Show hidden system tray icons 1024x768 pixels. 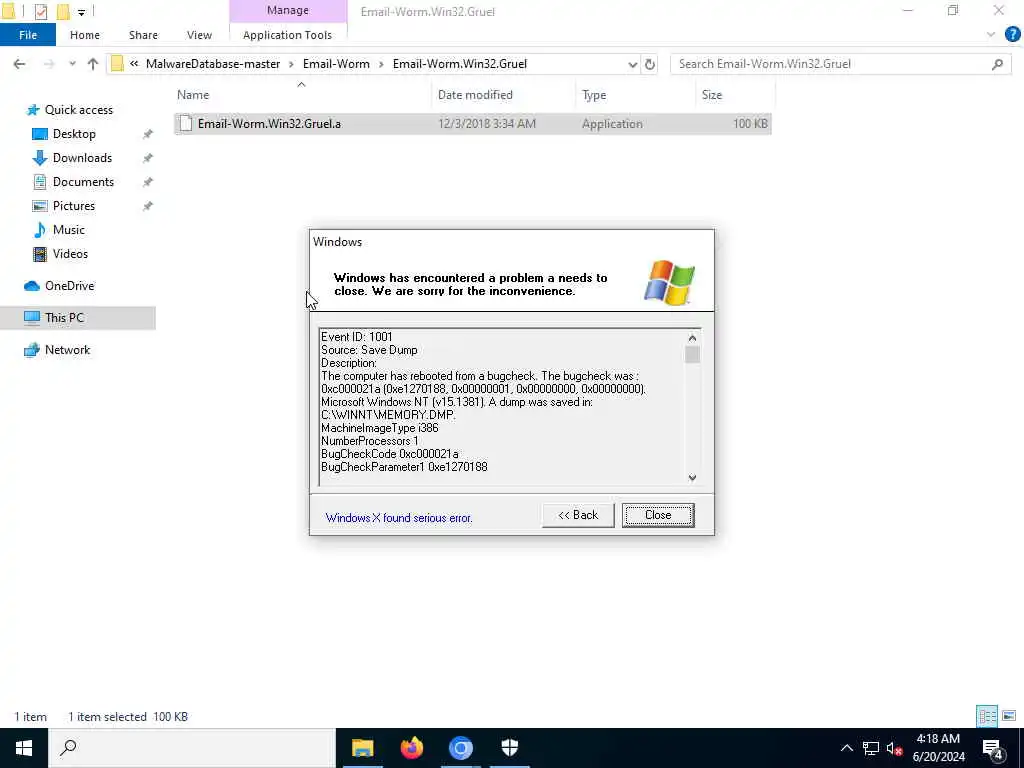(846, 748)
